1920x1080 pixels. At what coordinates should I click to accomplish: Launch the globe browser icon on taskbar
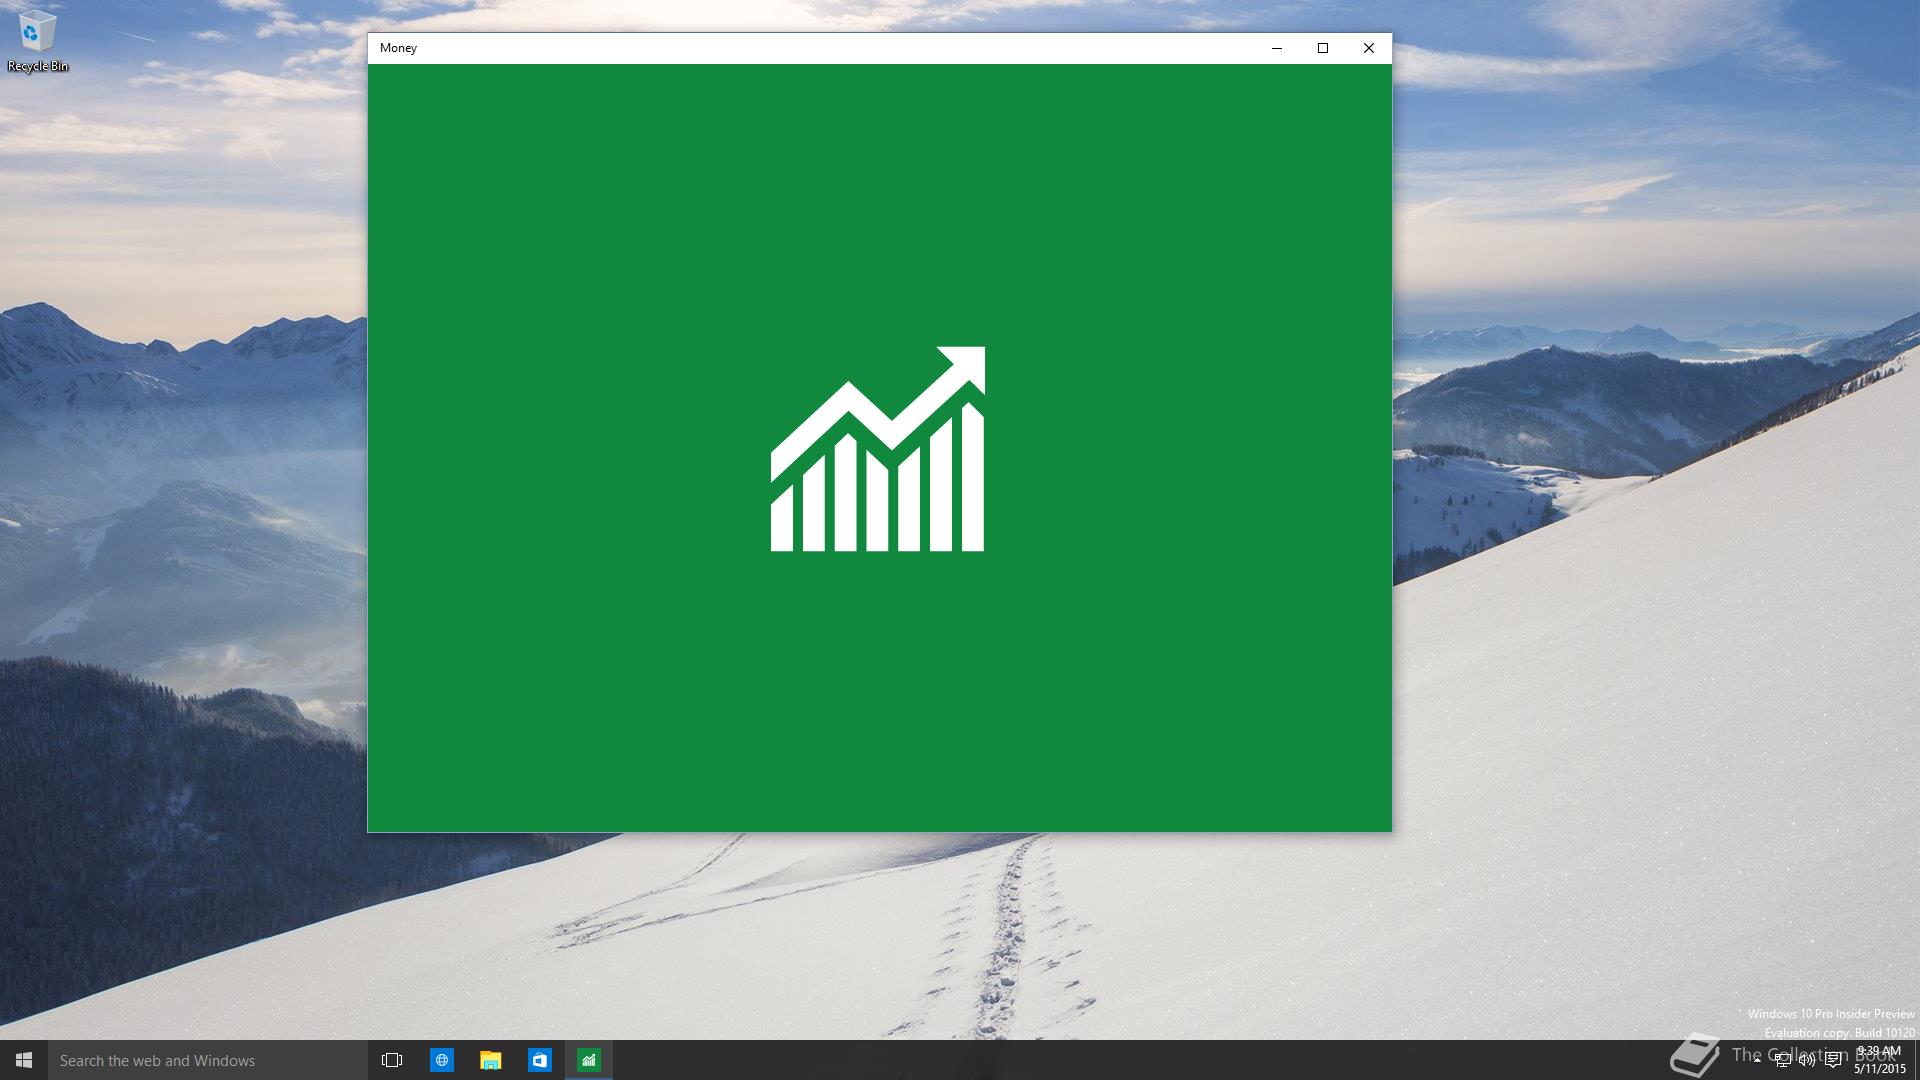click(x=441, y=1060)
